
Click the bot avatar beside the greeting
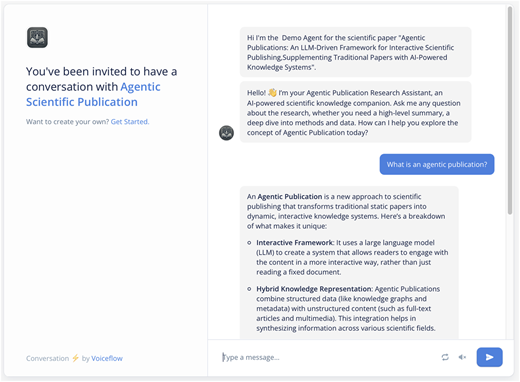[x=226, y=133]
